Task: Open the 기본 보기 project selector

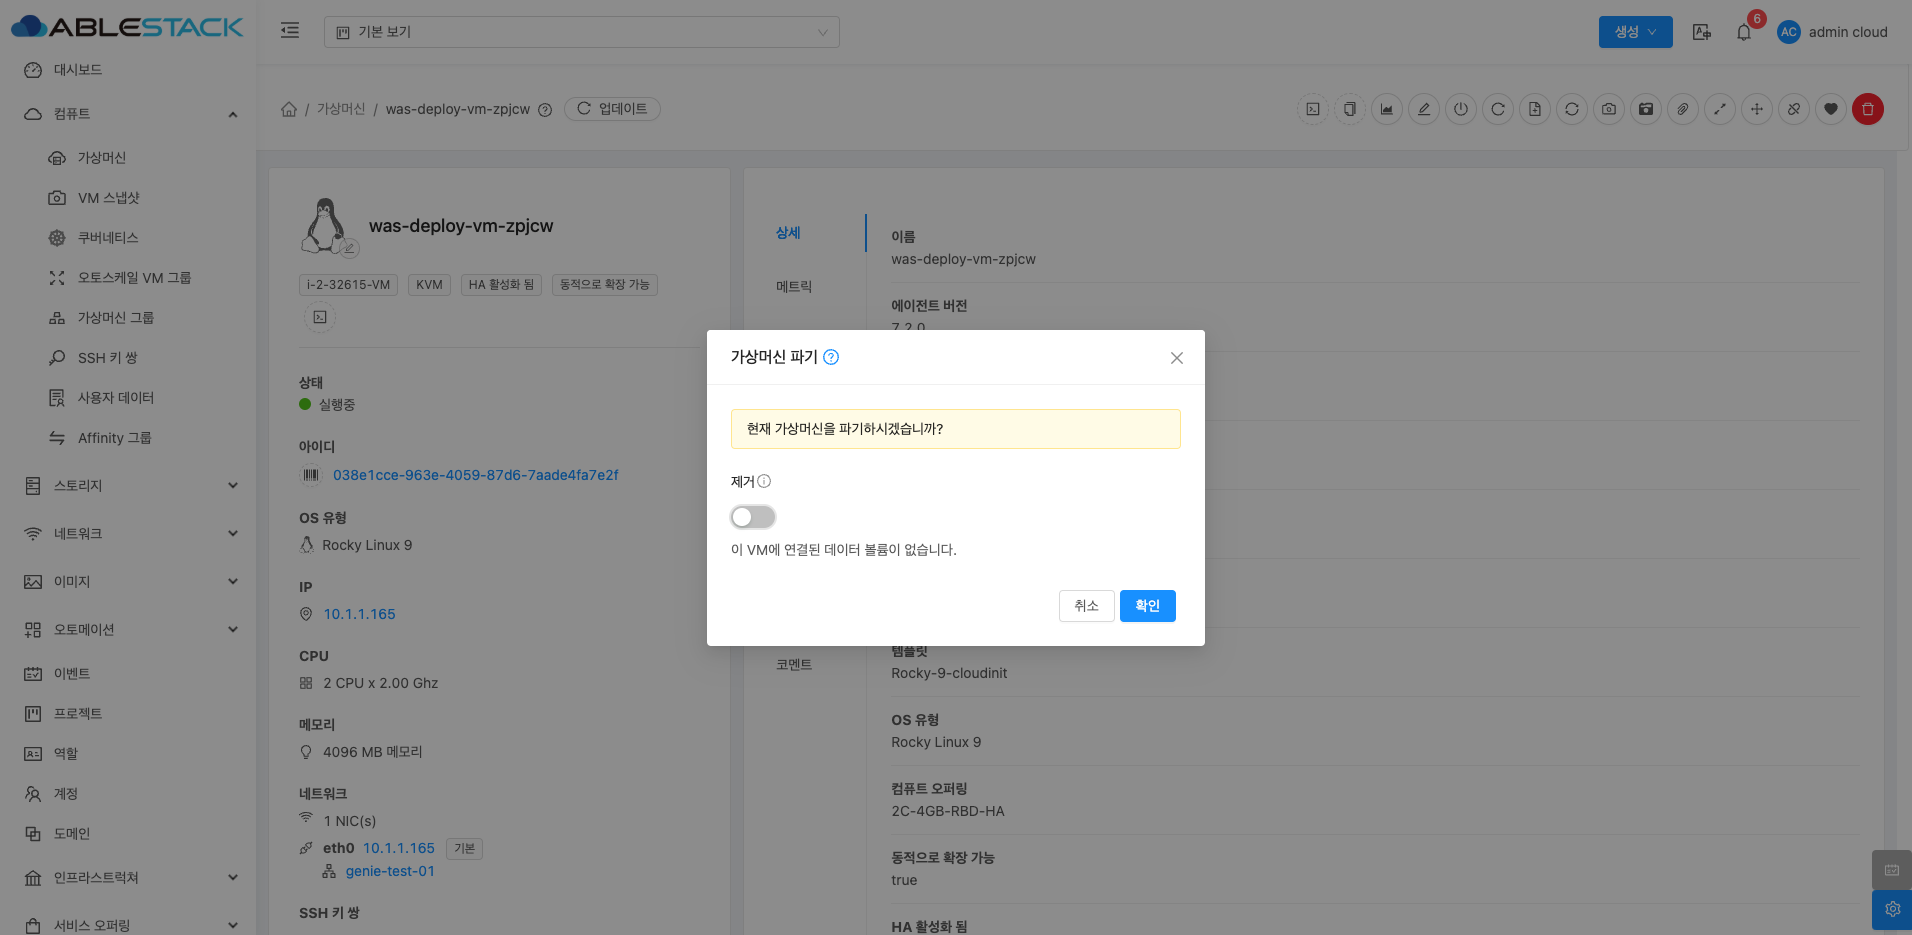Action: [581, 32]
